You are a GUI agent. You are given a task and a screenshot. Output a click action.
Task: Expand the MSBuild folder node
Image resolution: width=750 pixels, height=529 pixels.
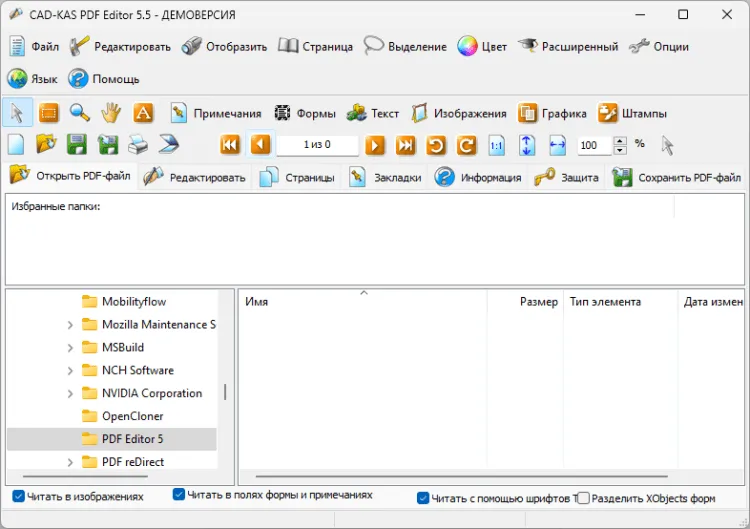coord(70,348)
